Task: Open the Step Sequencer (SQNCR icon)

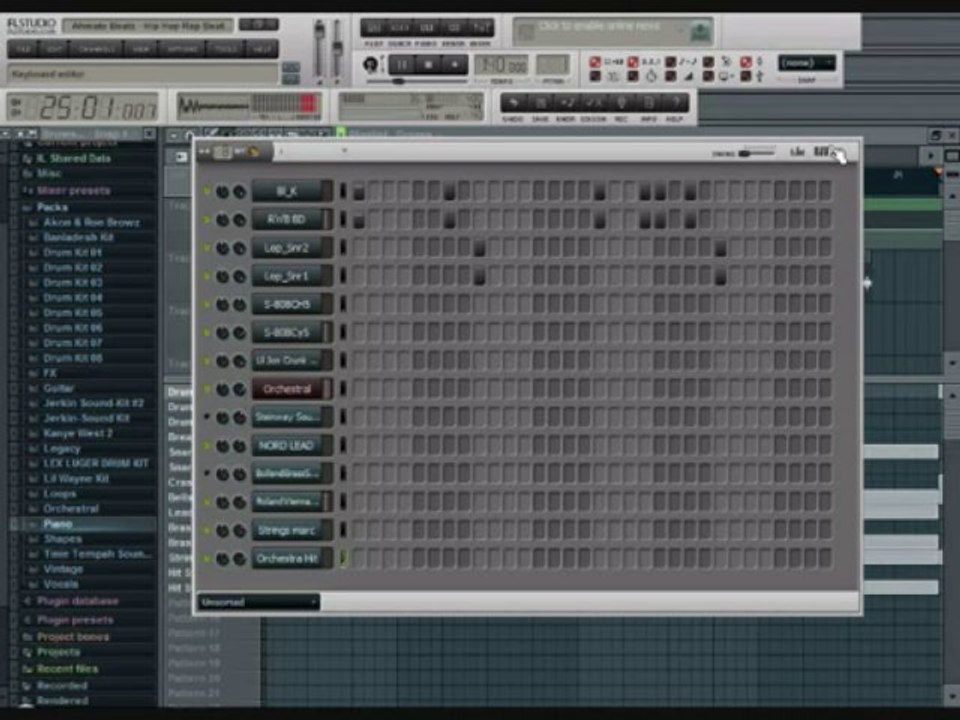Action: click(400, 28)
